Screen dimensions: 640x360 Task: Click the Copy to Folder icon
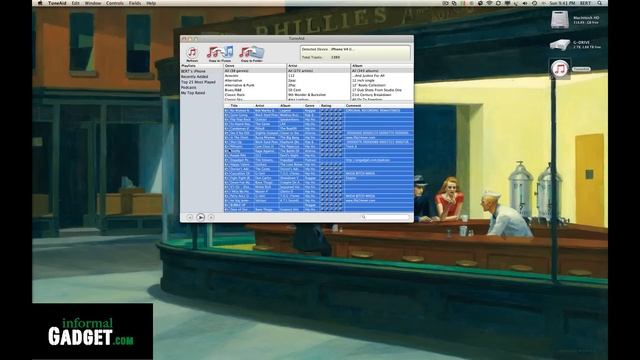click(251, 54)
